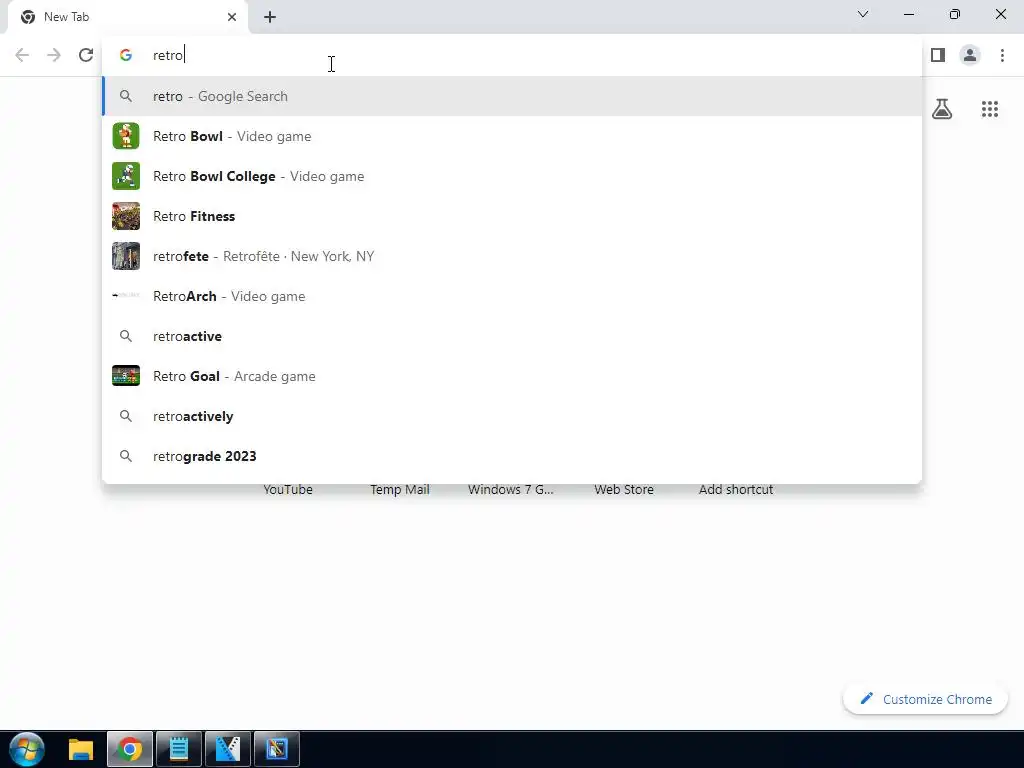1024x768 pixels.
Task: Open the video editor taskbar icon
Action: coord(227,749)
